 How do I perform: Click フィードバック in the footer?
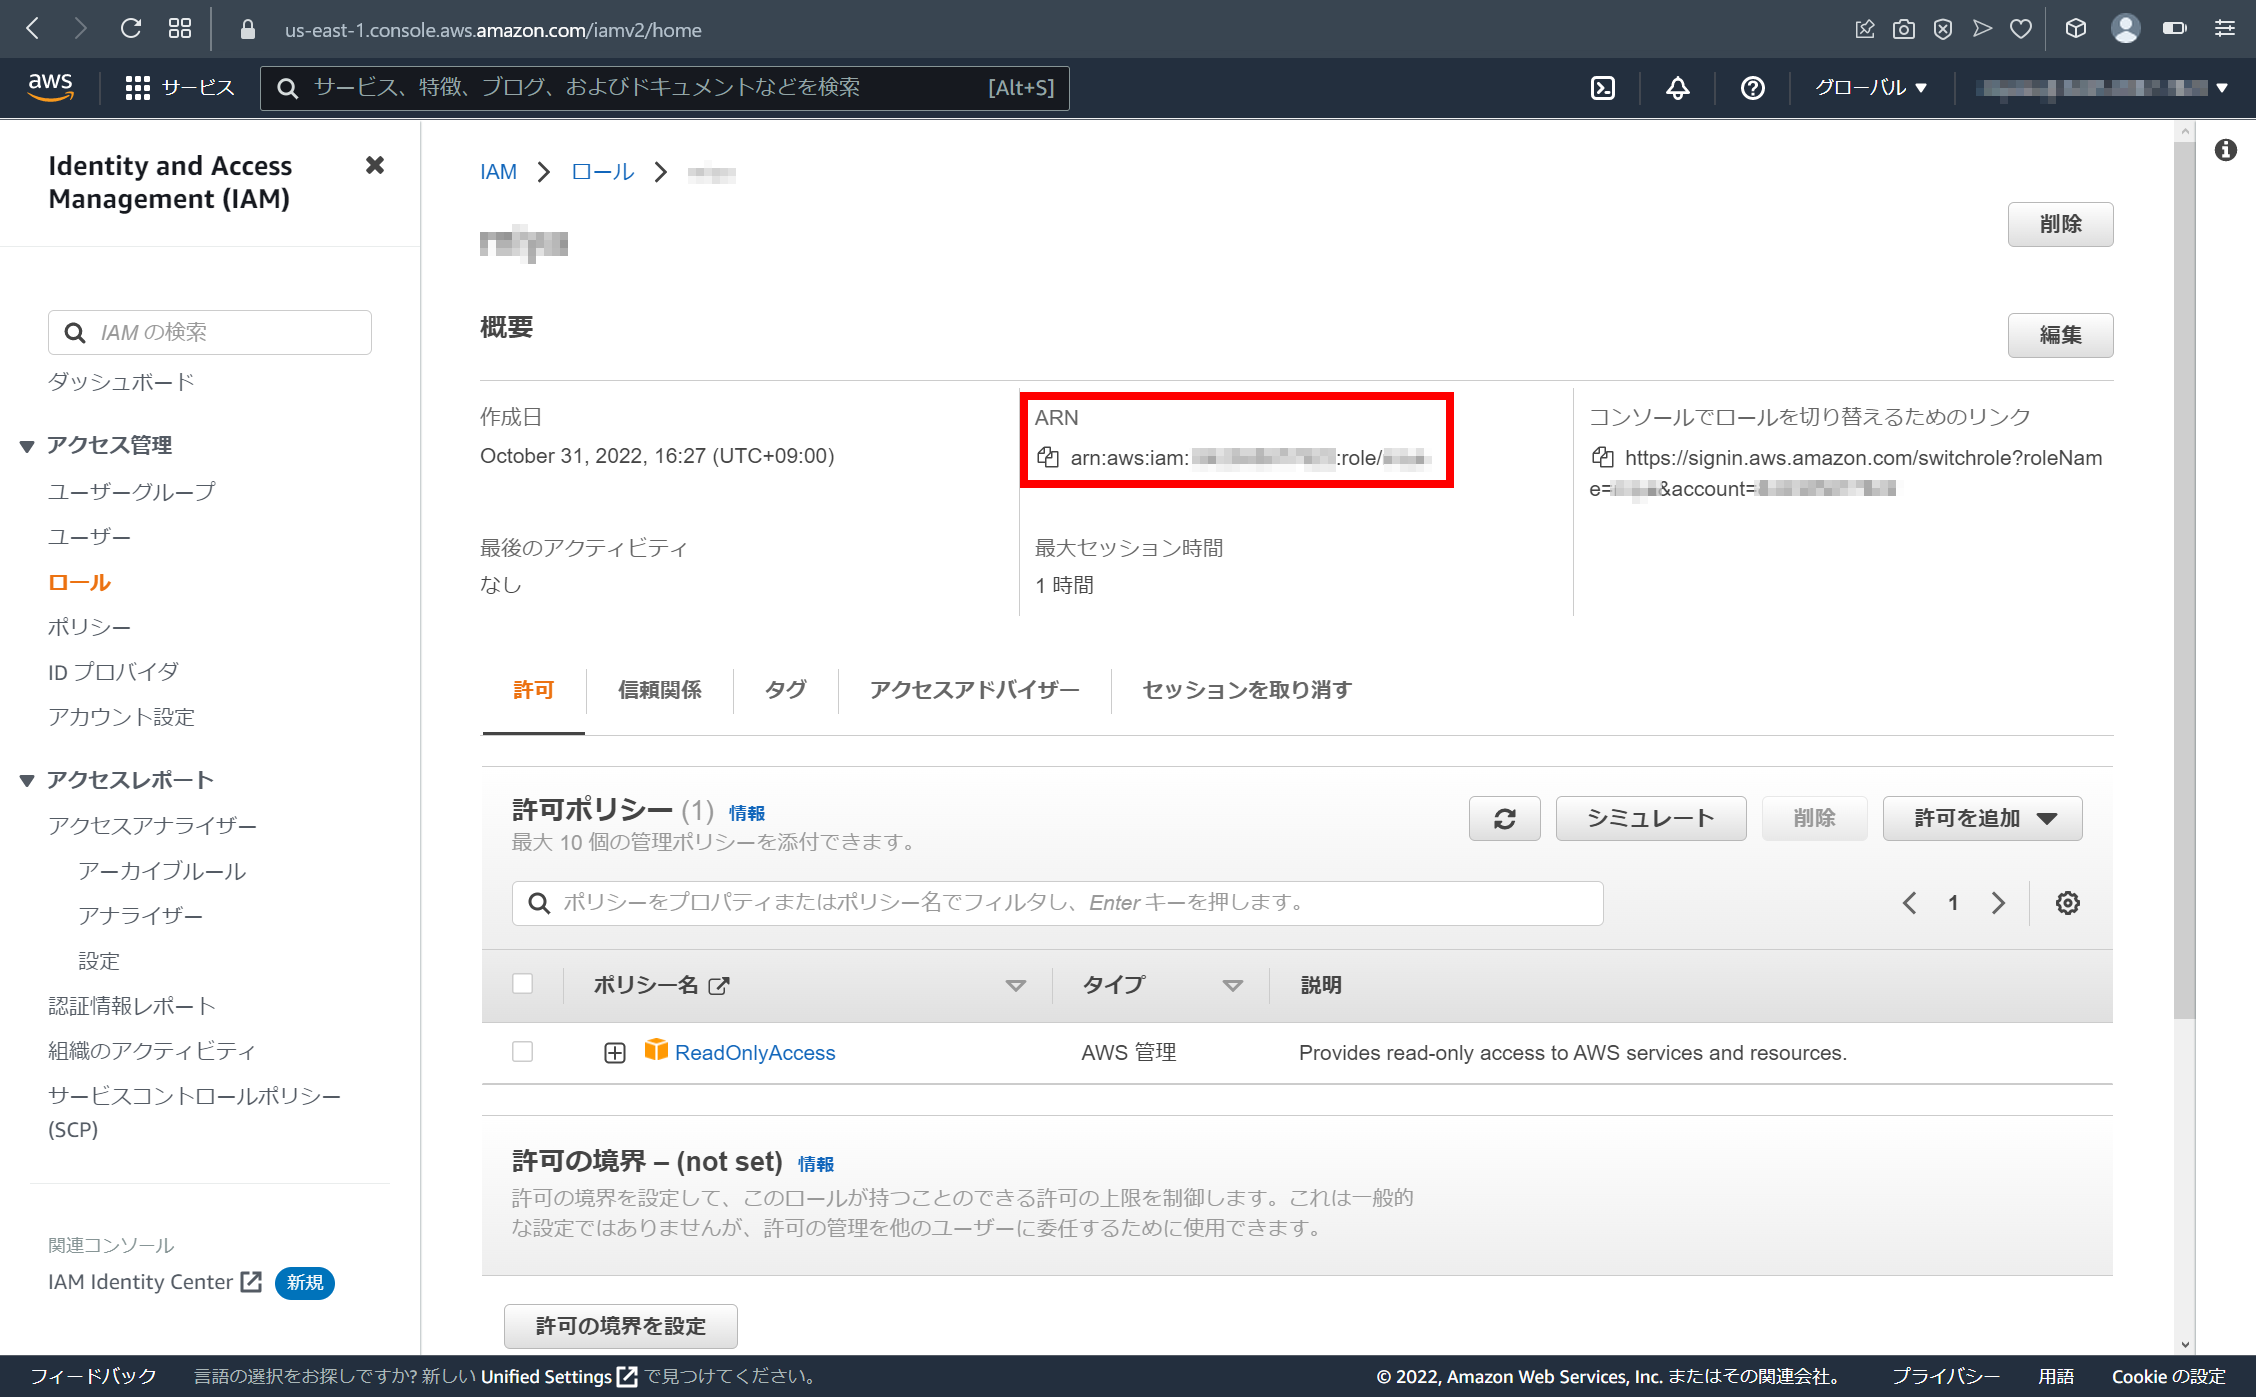coord(93,1376)
